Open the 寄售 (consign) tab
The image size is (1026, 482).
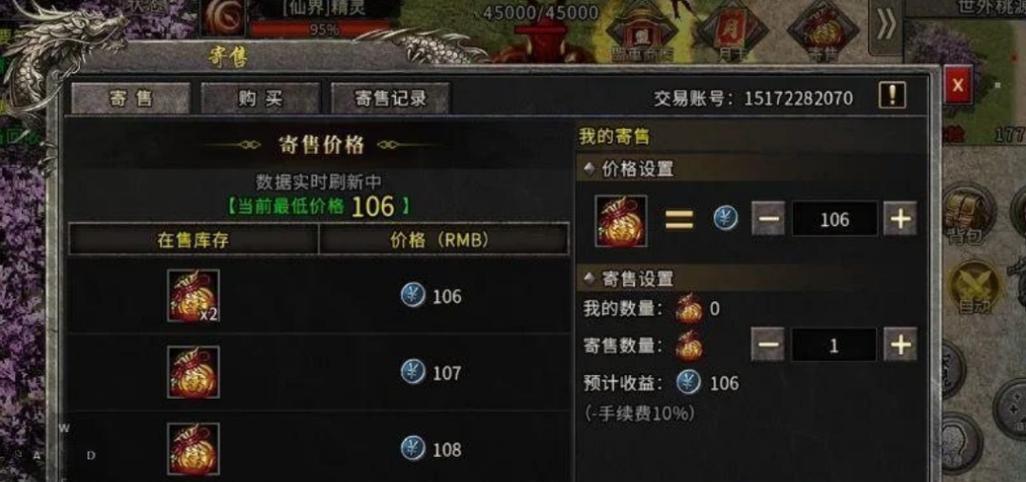pyautogui.click(x=130, y=98)
